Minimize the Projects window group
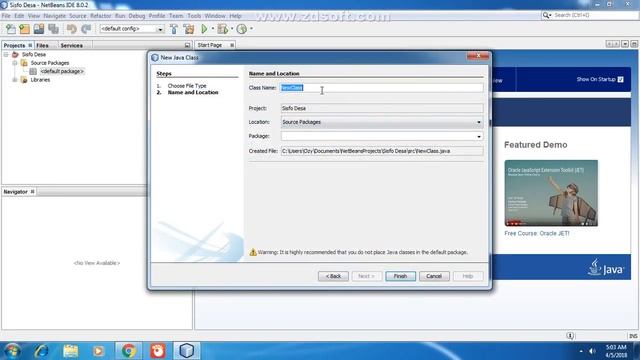The image size is (640, 360). click(187, 45)
